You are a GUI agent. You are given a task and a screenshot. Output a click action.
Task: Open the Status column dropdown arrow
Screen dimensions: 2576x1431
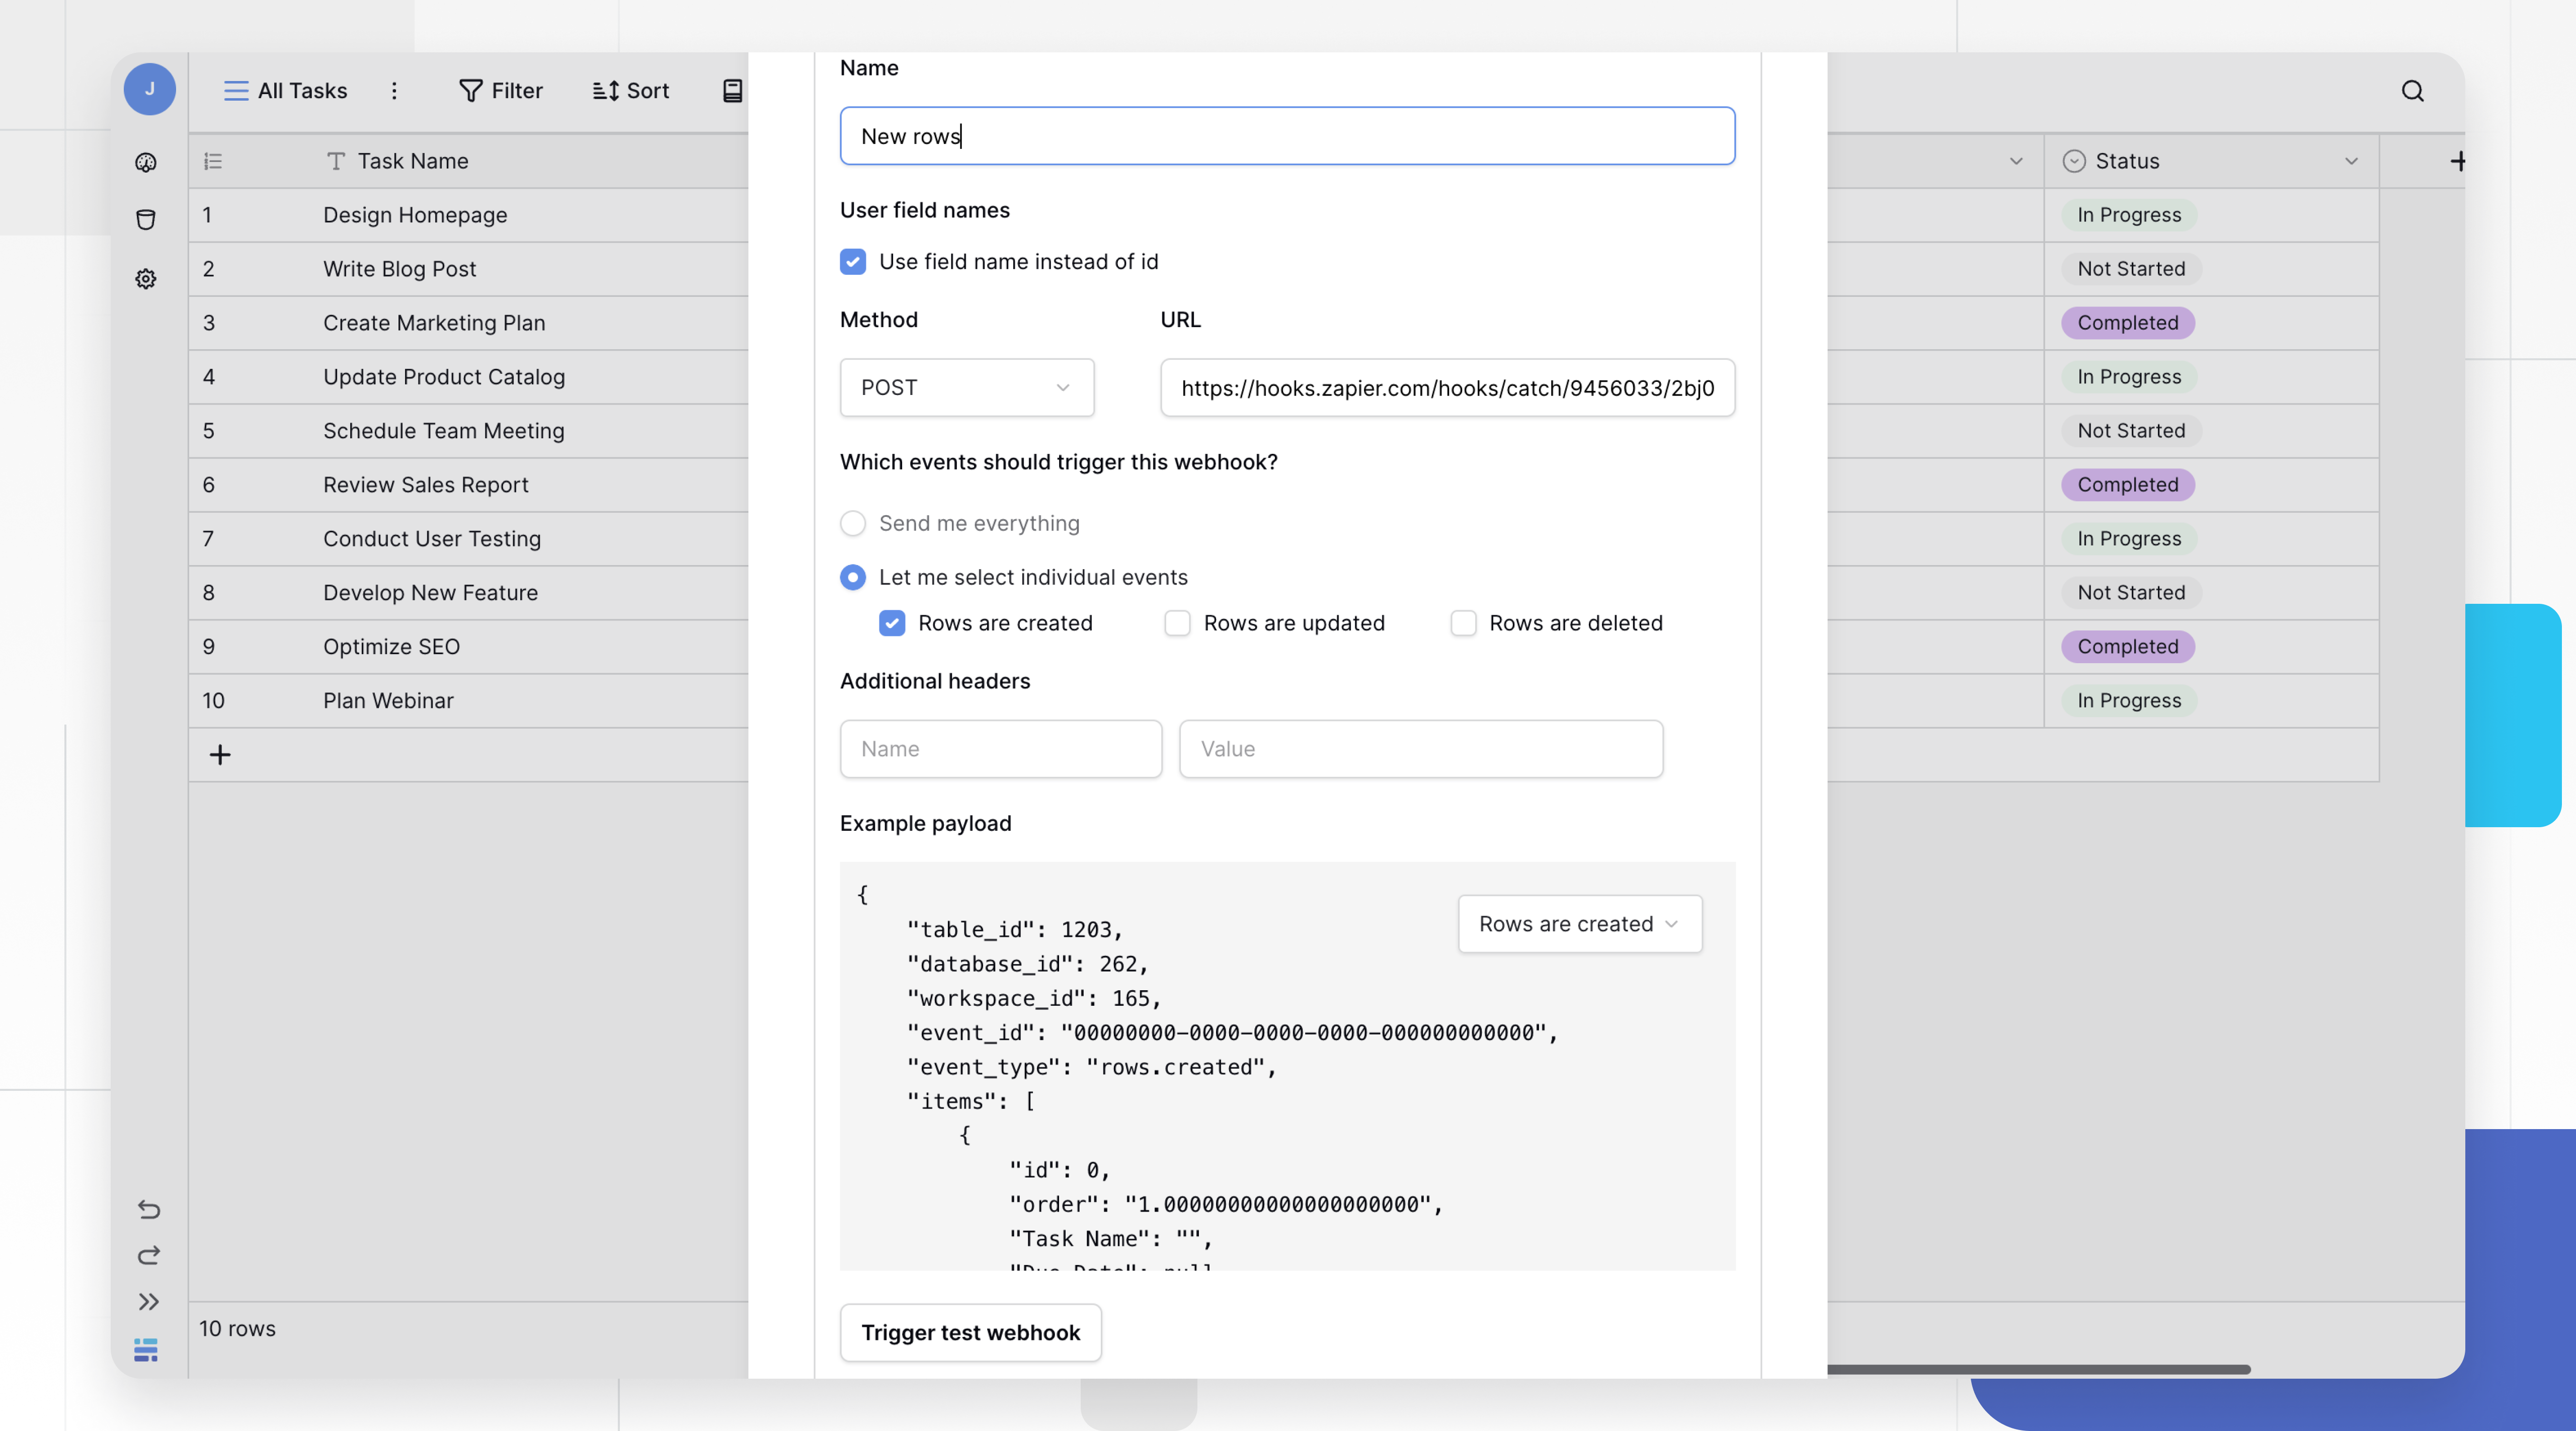(x=2351, y=161)
